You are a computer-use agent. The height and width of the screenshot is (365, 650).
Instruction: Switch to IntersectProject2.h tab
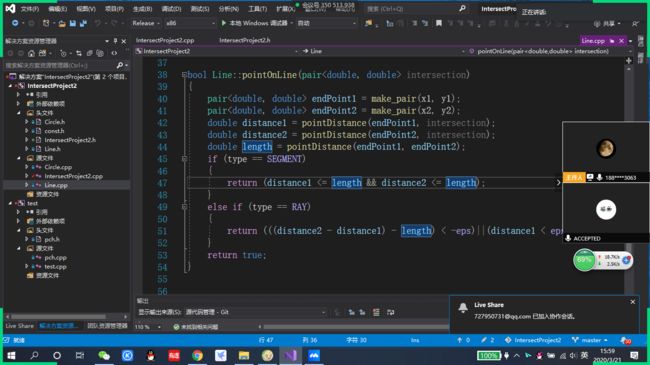[x=245, y=40]
